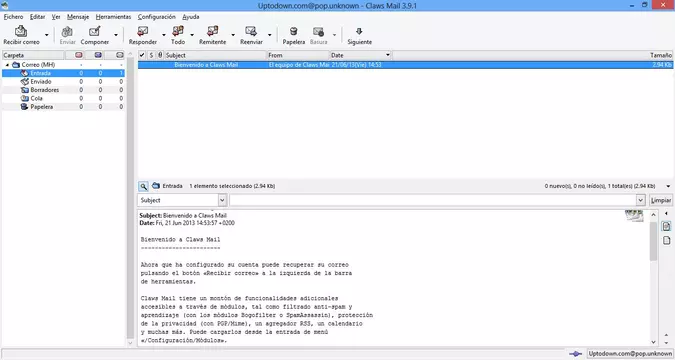Viewport: 675px width, 360px height.
Task: Click the Responder toolbar icon
Action: pyautogui.click(x=142, y=31)
